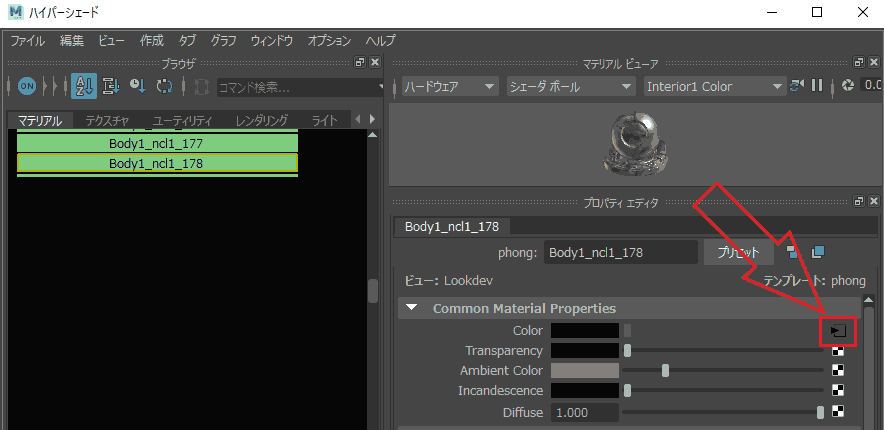This screenshot has width=884, height=430.
Task: Click the sort by type icon
Action: pos(111,86)
